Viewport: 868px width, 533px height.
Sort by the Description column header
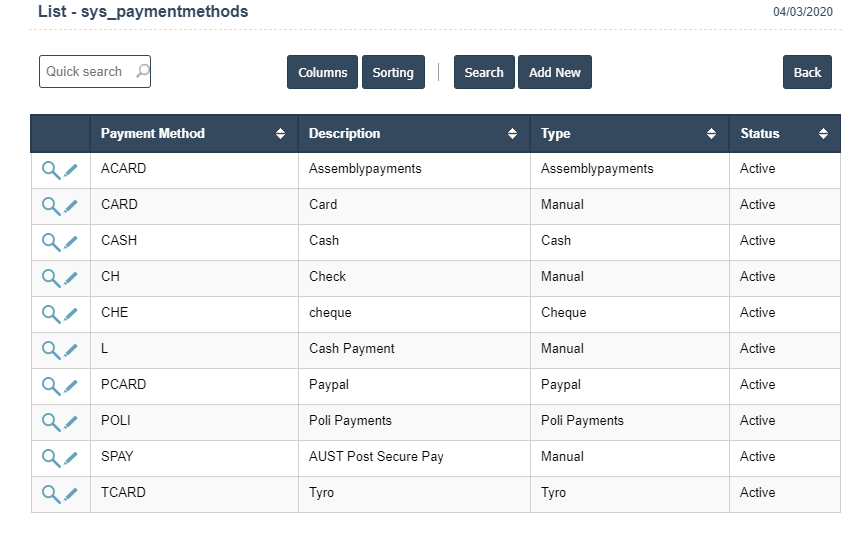pos(512,134)
